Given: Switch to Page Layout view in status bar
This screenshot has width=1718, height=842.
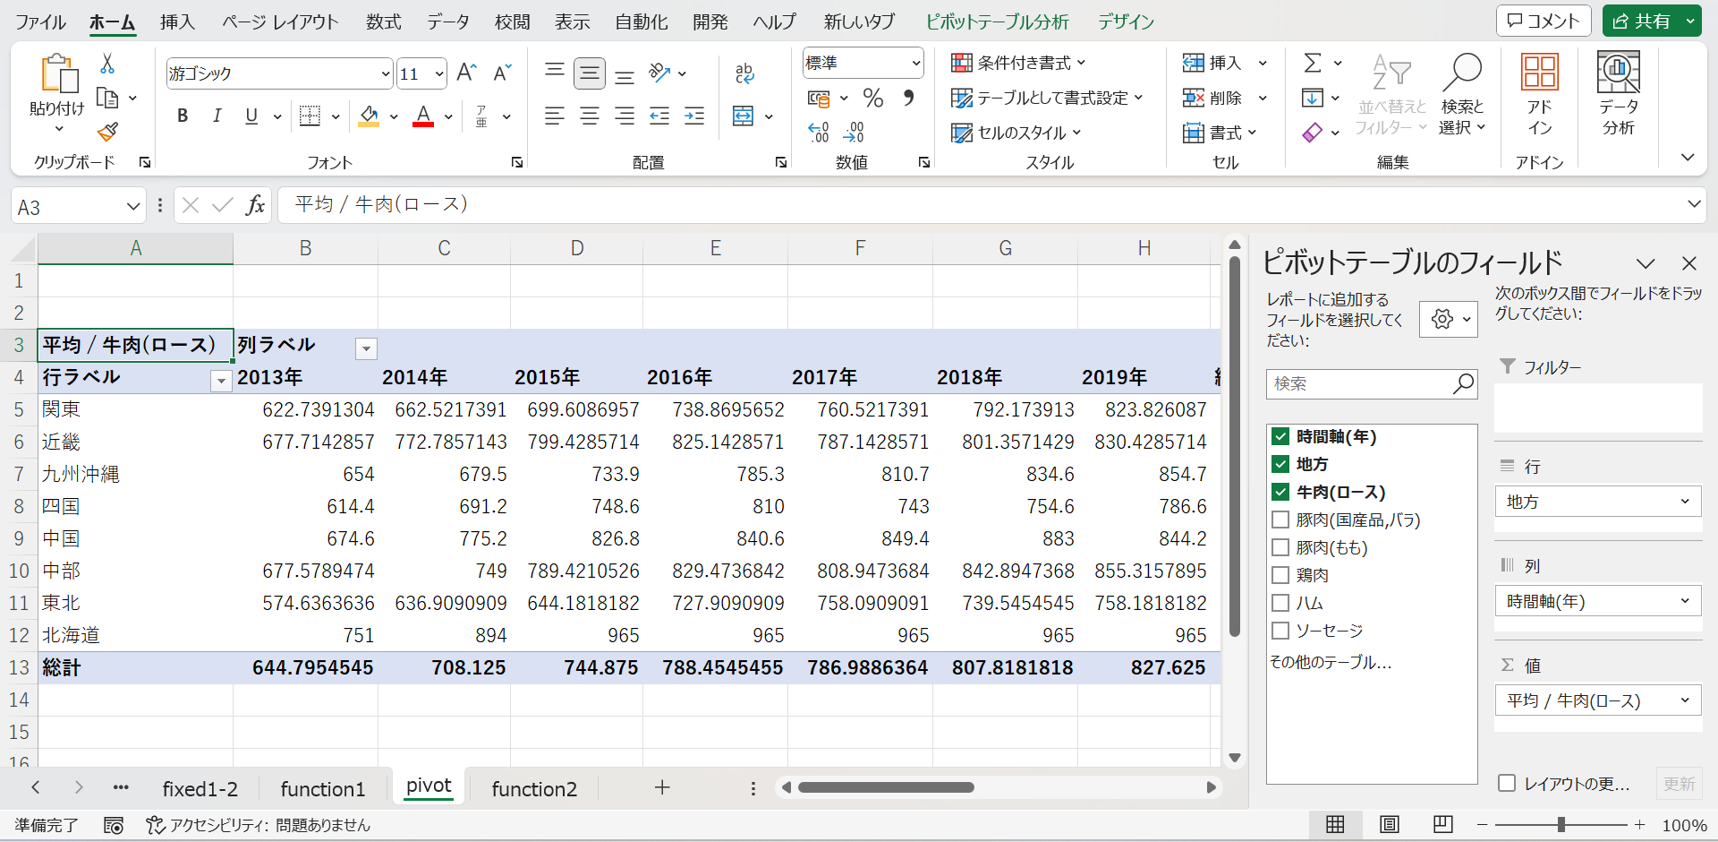Looking at the screenshot, I should pyautogui.click(x=1389, y=825).
